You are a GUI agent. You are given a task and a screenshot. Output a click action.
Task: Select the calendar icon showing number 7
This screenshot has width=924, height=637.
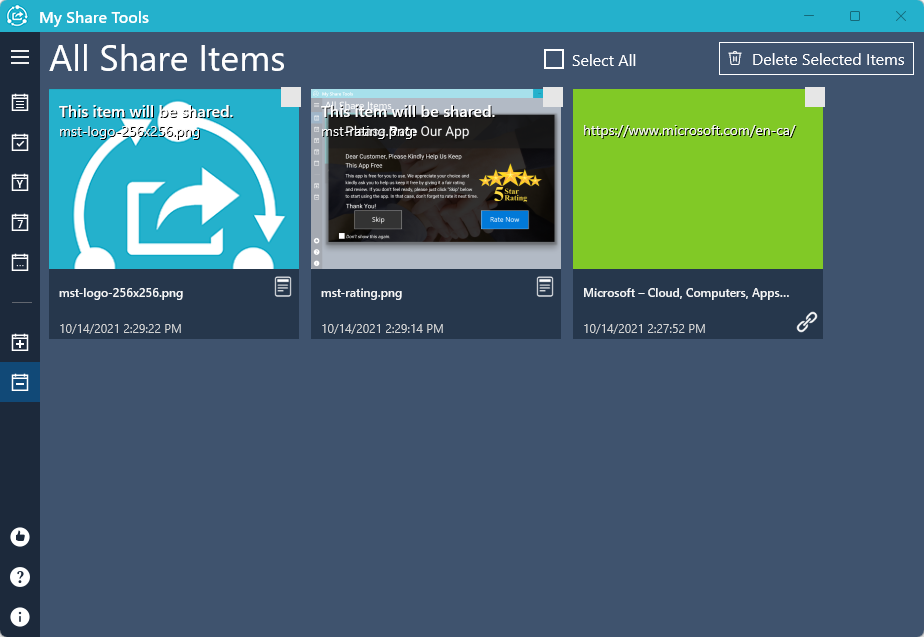coord(20,223)
